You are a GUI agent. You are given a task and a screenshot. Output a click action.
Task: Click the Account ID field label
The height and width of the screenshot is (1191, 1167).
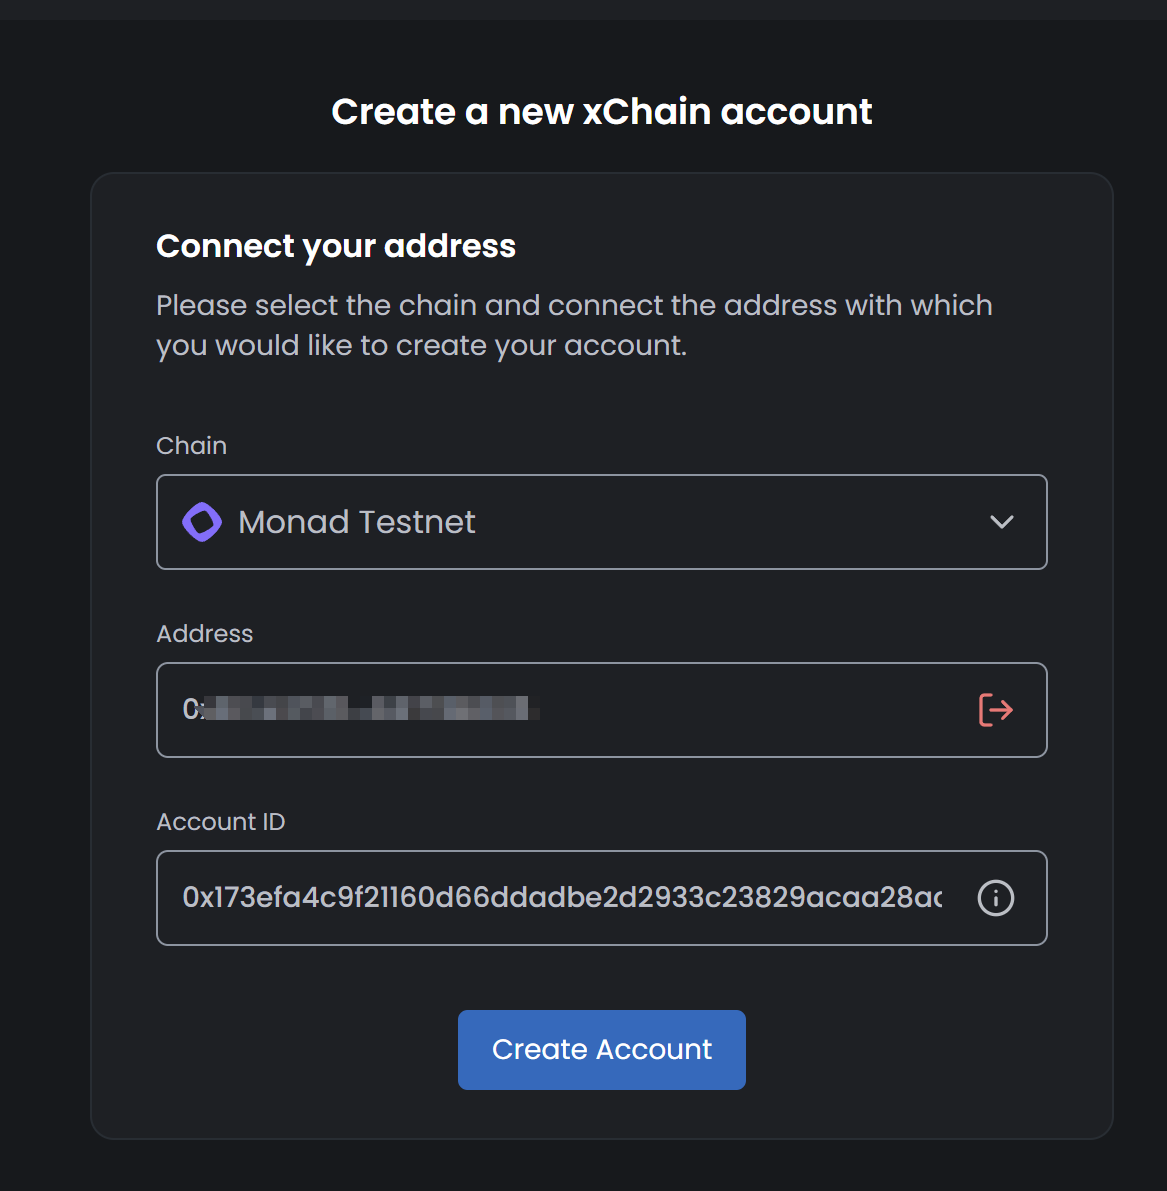(x=220, y=822)
